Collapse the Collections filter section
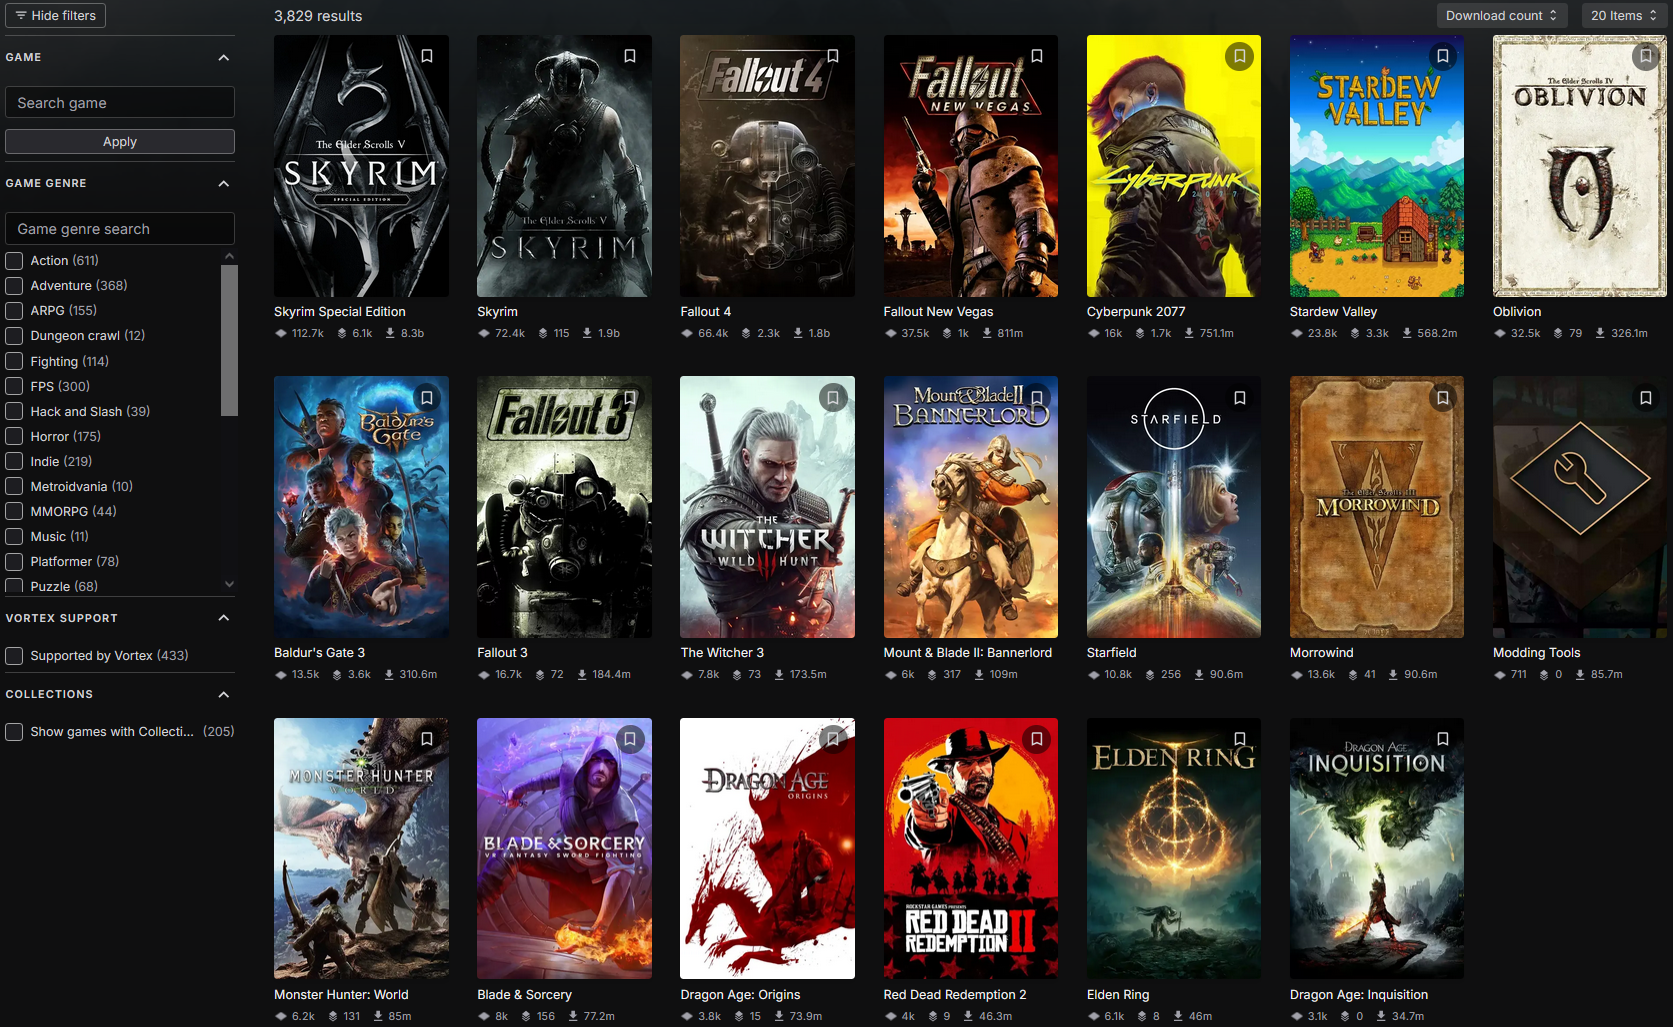Viewport: 1673px width, 1027px height. pyautogui.click(x=224, y=694)
